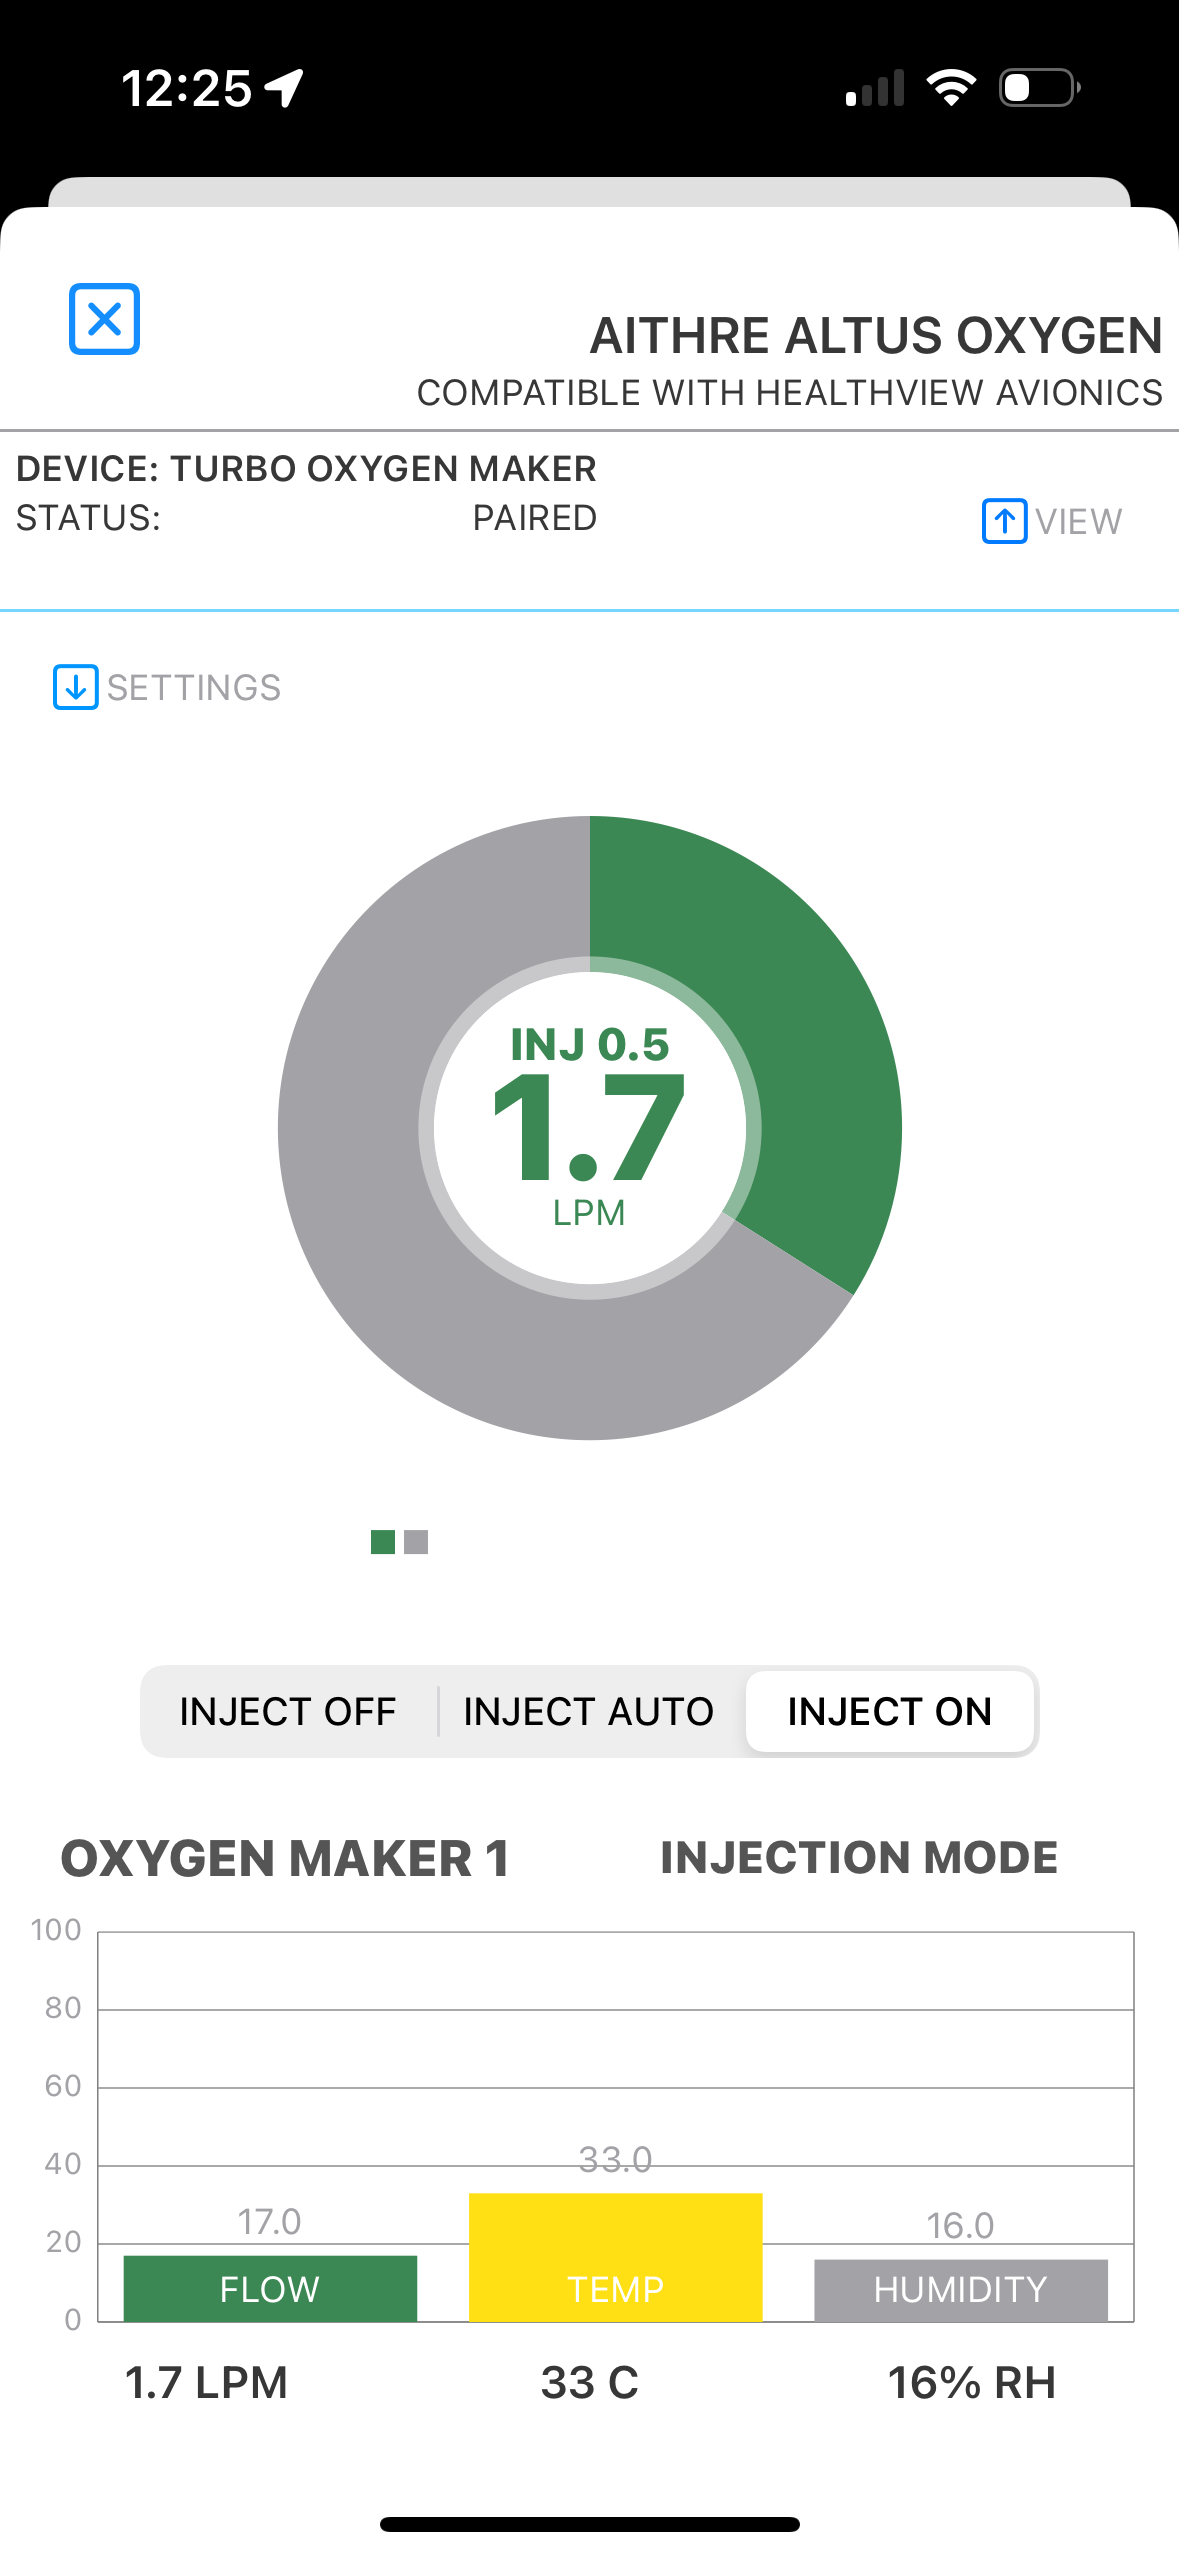Tap the green FLOW bar
Screen dimensions: 1179x2556
pyautogui.click(x=270, y=2288)
